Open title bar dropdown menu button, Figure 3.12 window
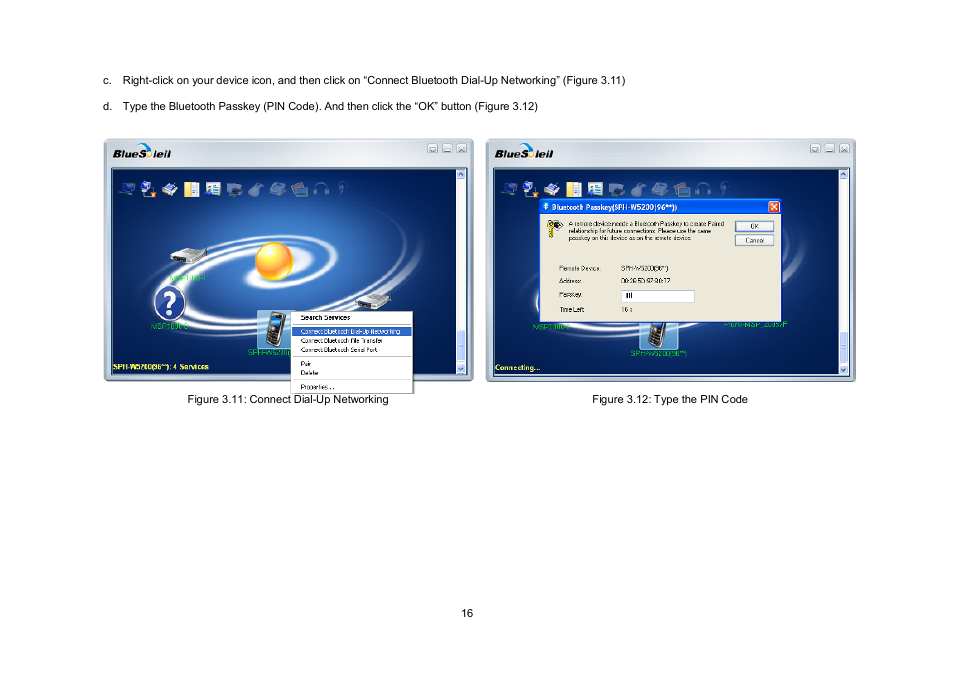 click(x=815, y=149)
